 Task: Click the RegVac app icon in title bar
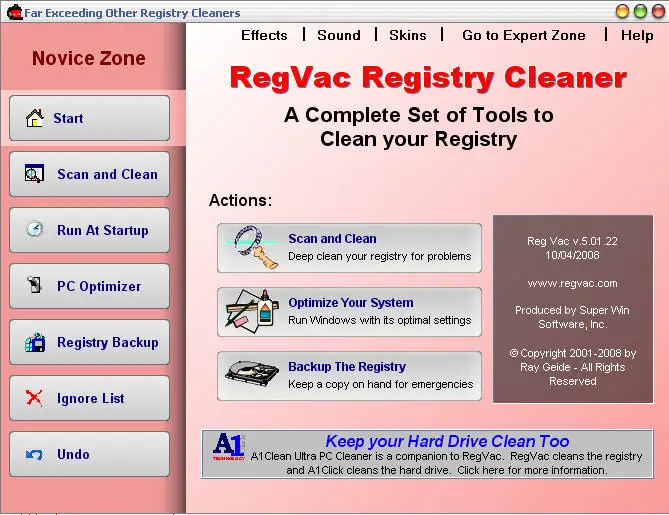[x=15, y=12]
